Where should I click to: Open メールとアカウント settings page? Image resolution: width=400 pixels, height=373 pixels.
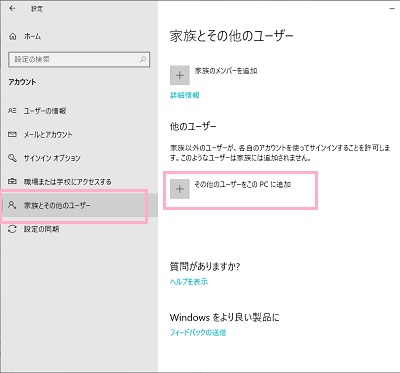tap(48, 135)
